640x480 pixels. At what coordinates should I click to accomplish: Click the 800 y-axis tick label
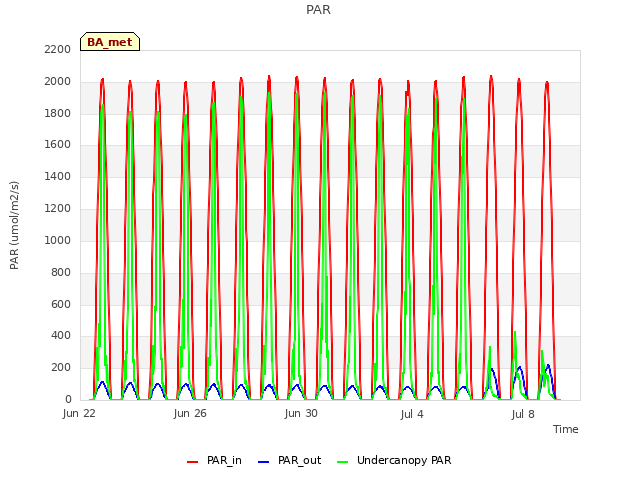[61, 272]
